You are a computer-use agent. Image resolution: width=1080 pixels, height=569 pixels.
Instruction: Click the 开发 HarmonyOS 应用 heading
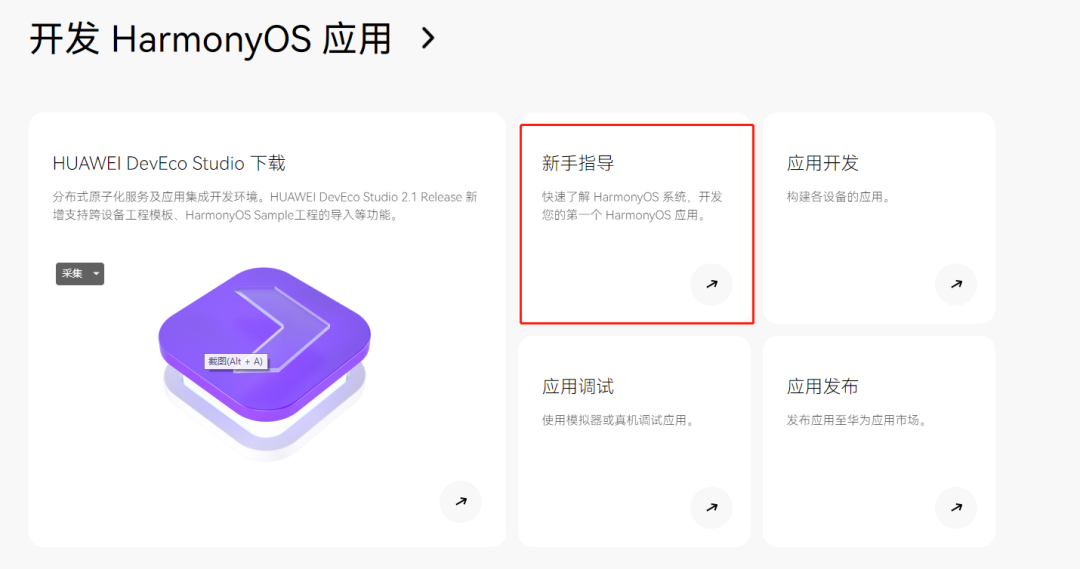(211, 39)
